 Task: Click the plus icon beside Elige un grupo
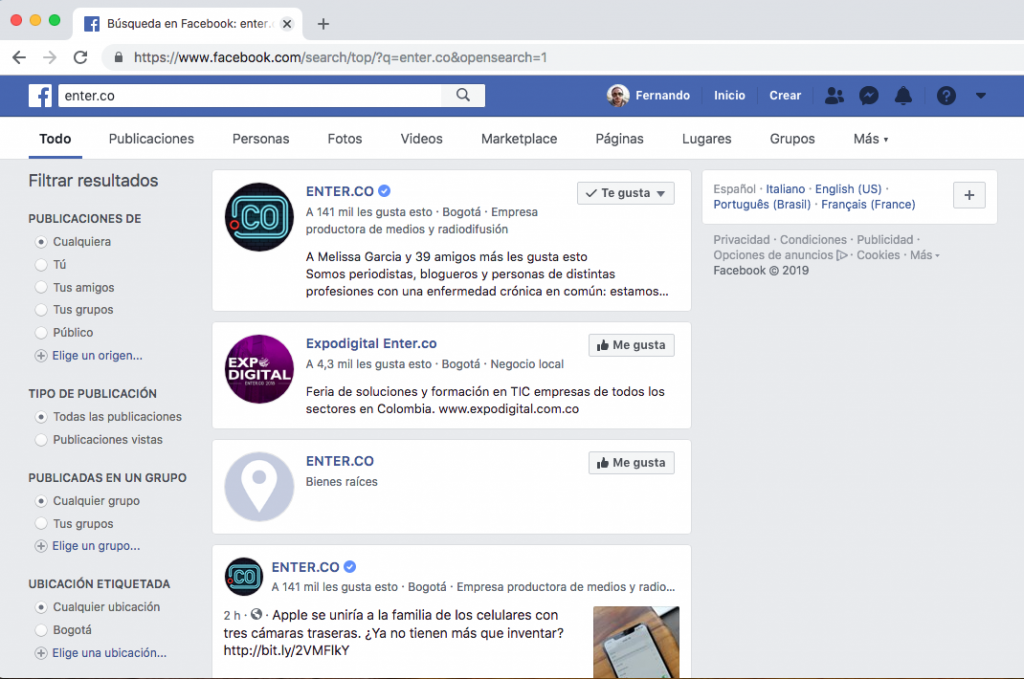pos(40,546)
